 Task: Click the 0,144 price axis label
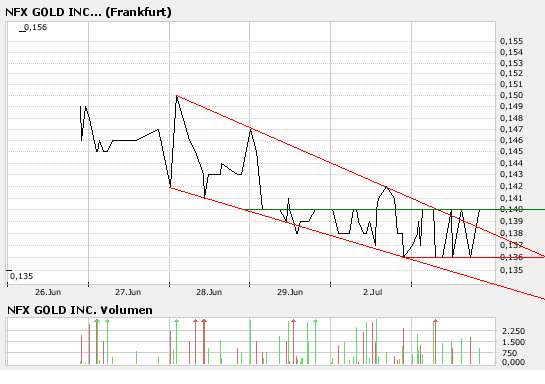[x=511, y=163]
